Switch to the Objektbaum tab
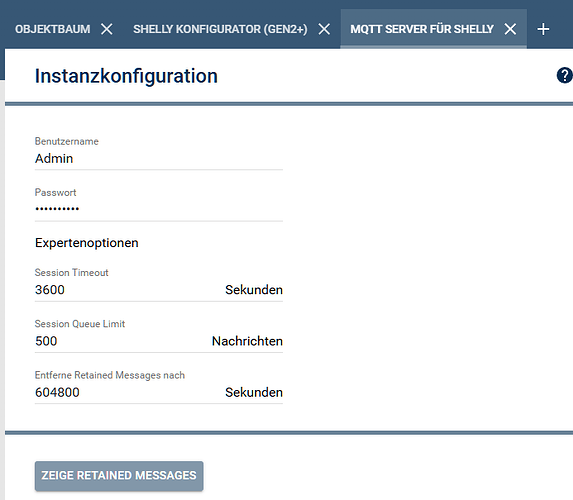This screenshot has width=573, height=500. pos(53,29)
